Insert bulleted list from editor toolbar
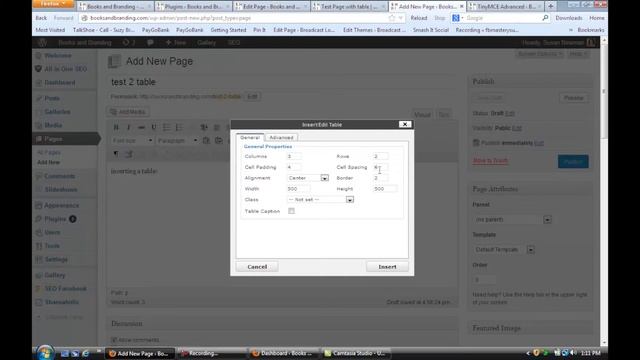640x360 pixels. [167, 127]
